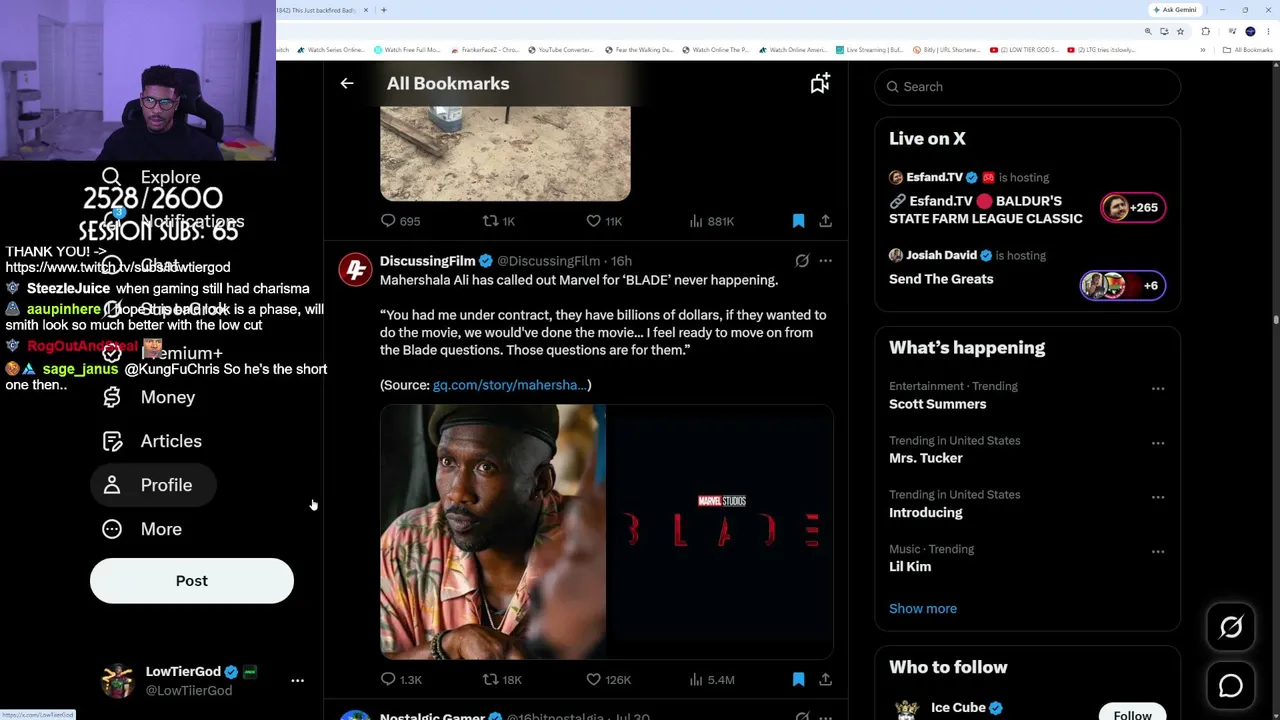Open a new browser tab
The height and width of the screenshot is (720, 1280).
point(383,10)
